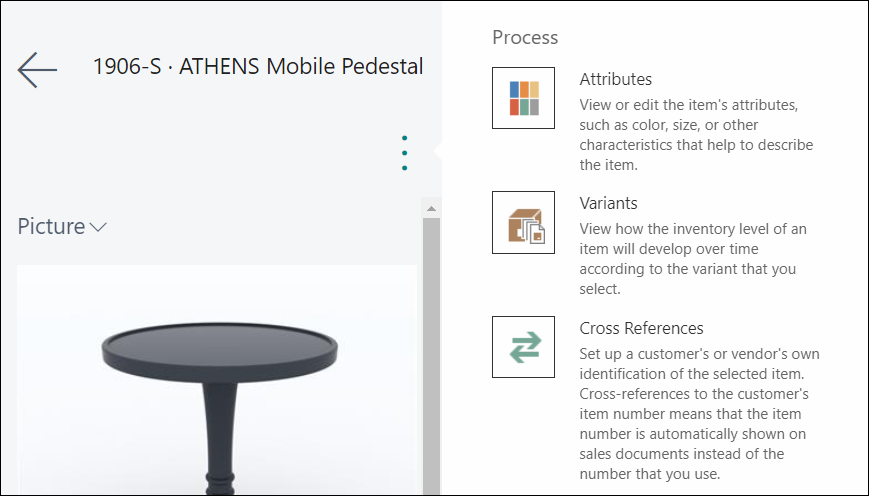Click the Picture heading text

51,227
